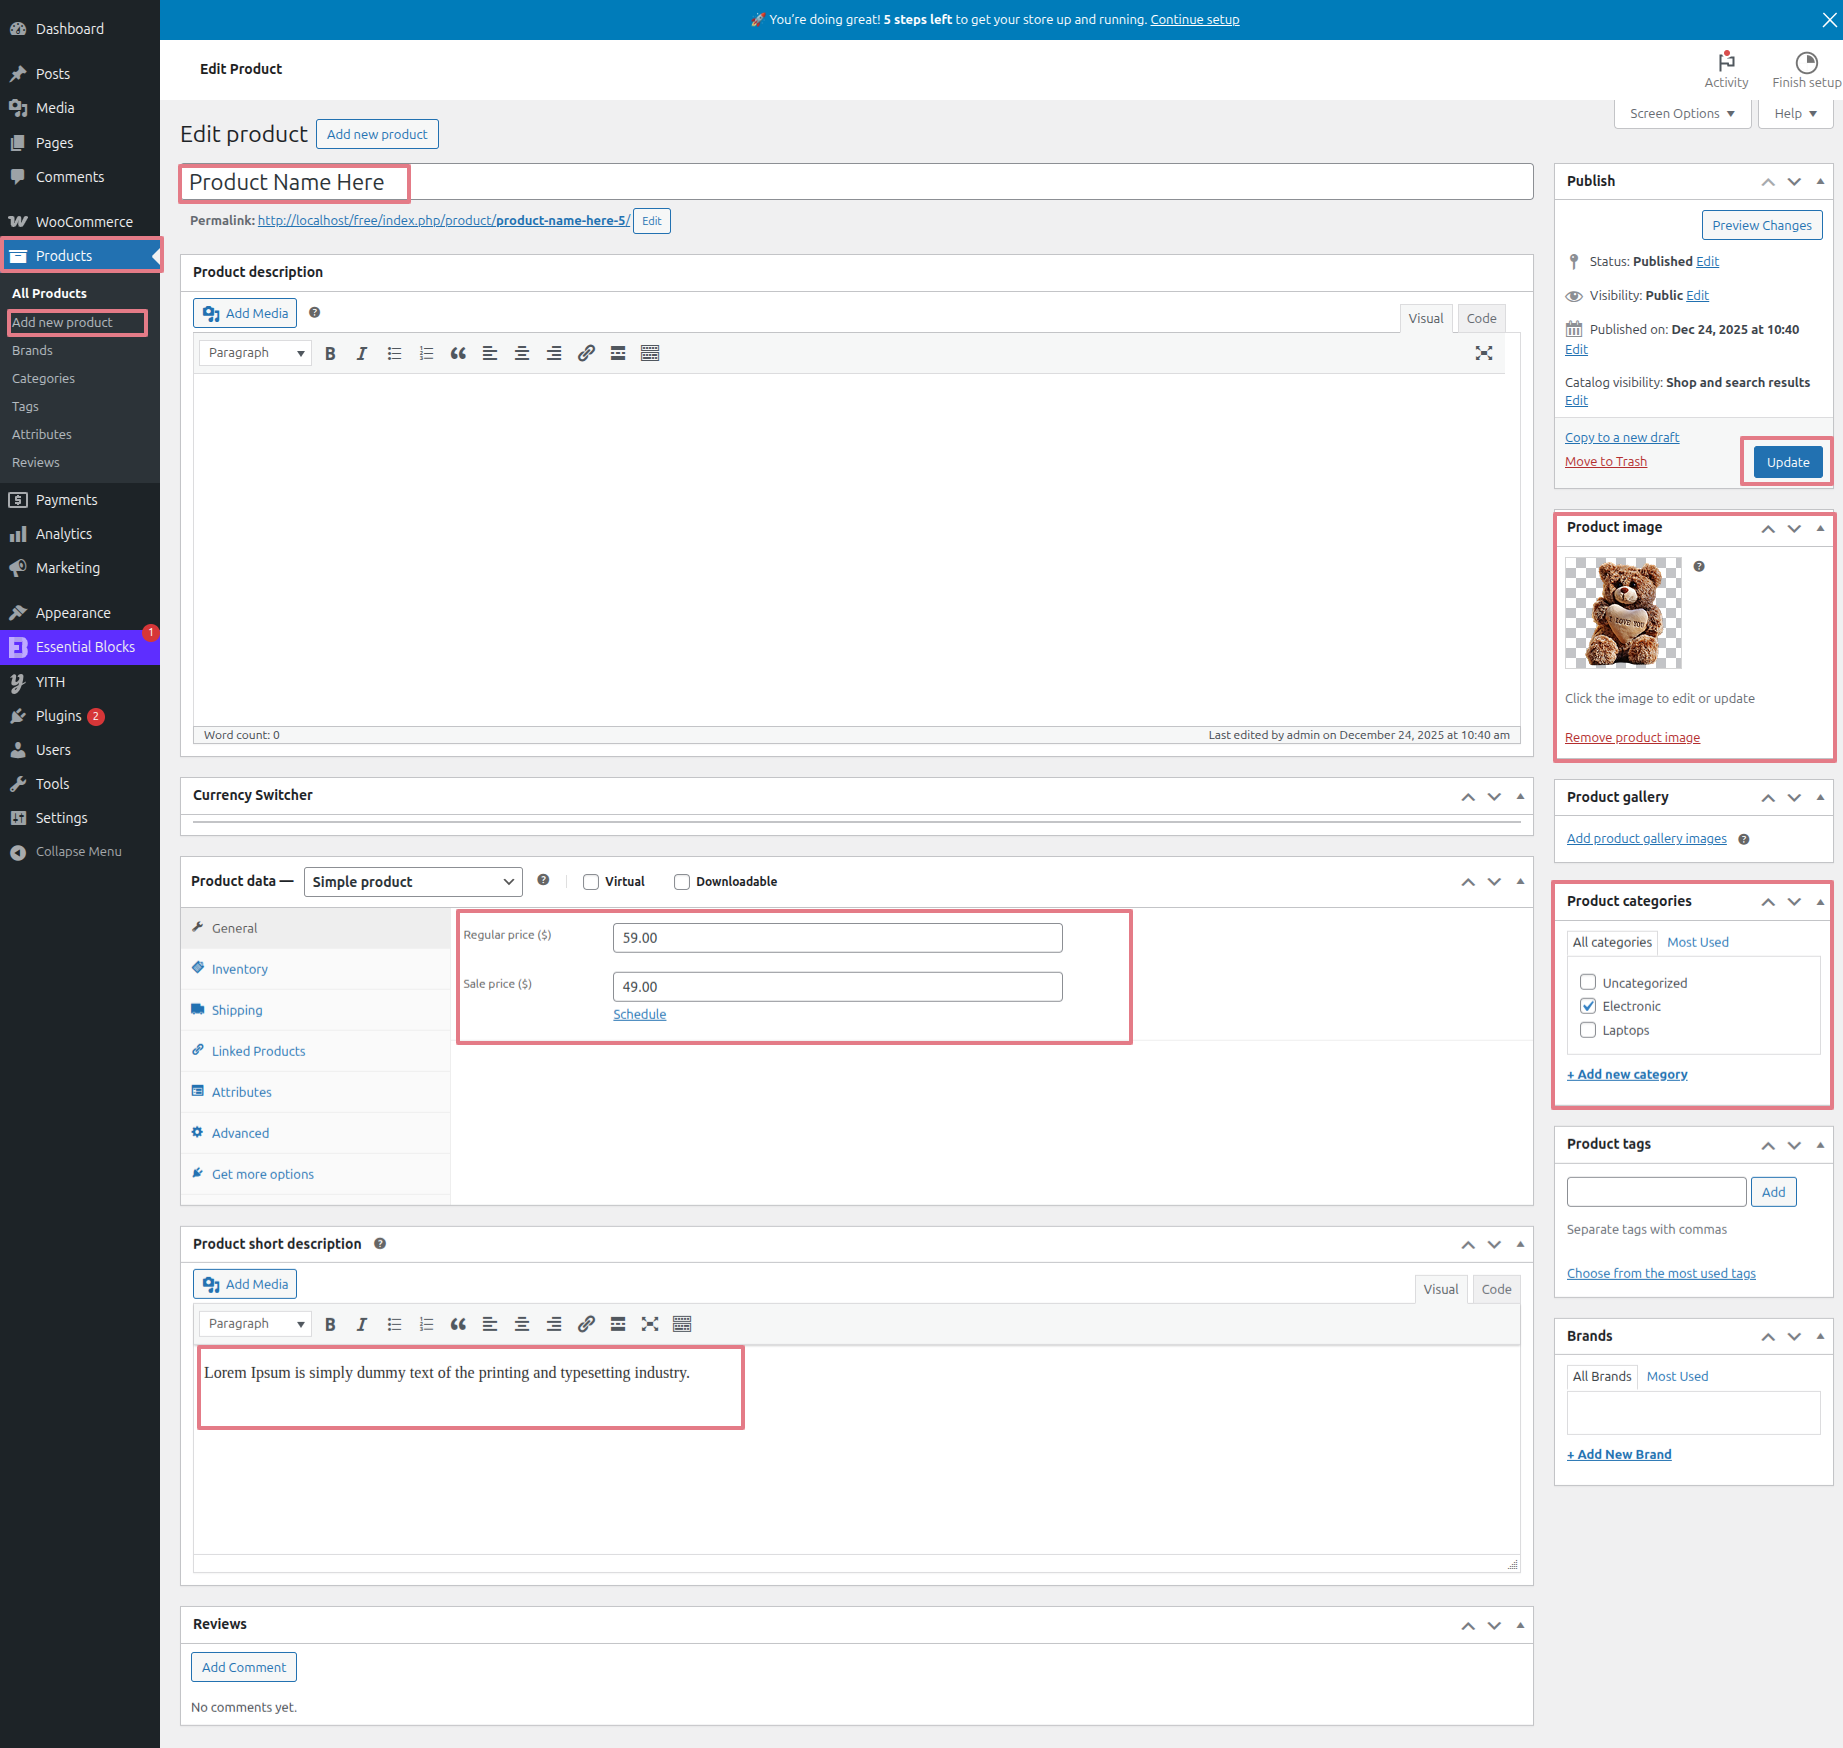The width and height of the screenshot is (1843, 1748).
Task: Click bulleted list icon in short description toolbar
Action: point(394,1324)
